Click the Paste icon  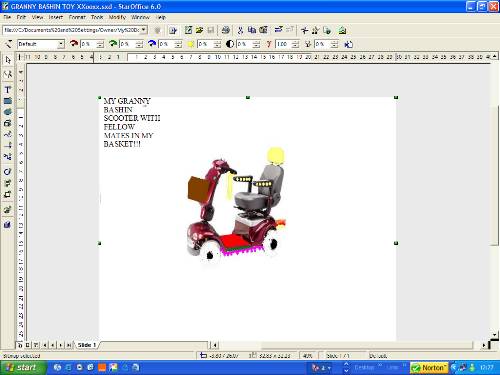coord(263,30)
